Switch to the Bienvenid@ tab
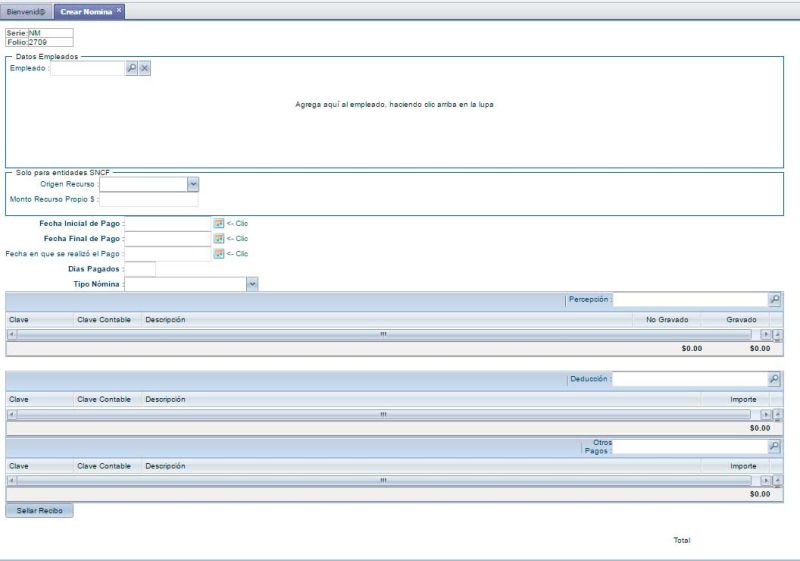This screenshot has height=561, width=800. pyautogui.click(x=25, y=10)
